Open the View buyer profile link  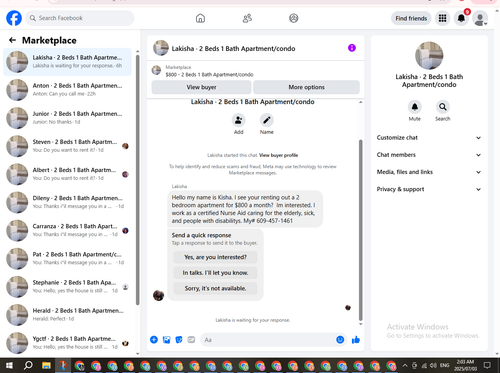pyautogui.click(x=278, y=155)
